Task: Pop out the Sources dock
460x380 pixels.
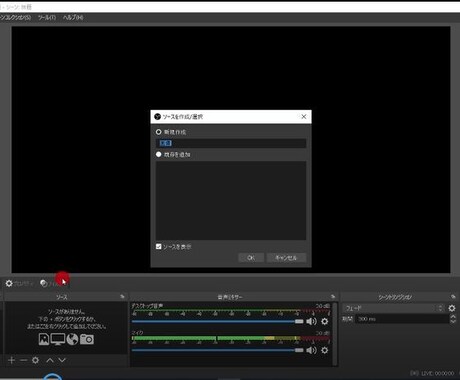Action: pyautogui.click(x=122, y=296)
